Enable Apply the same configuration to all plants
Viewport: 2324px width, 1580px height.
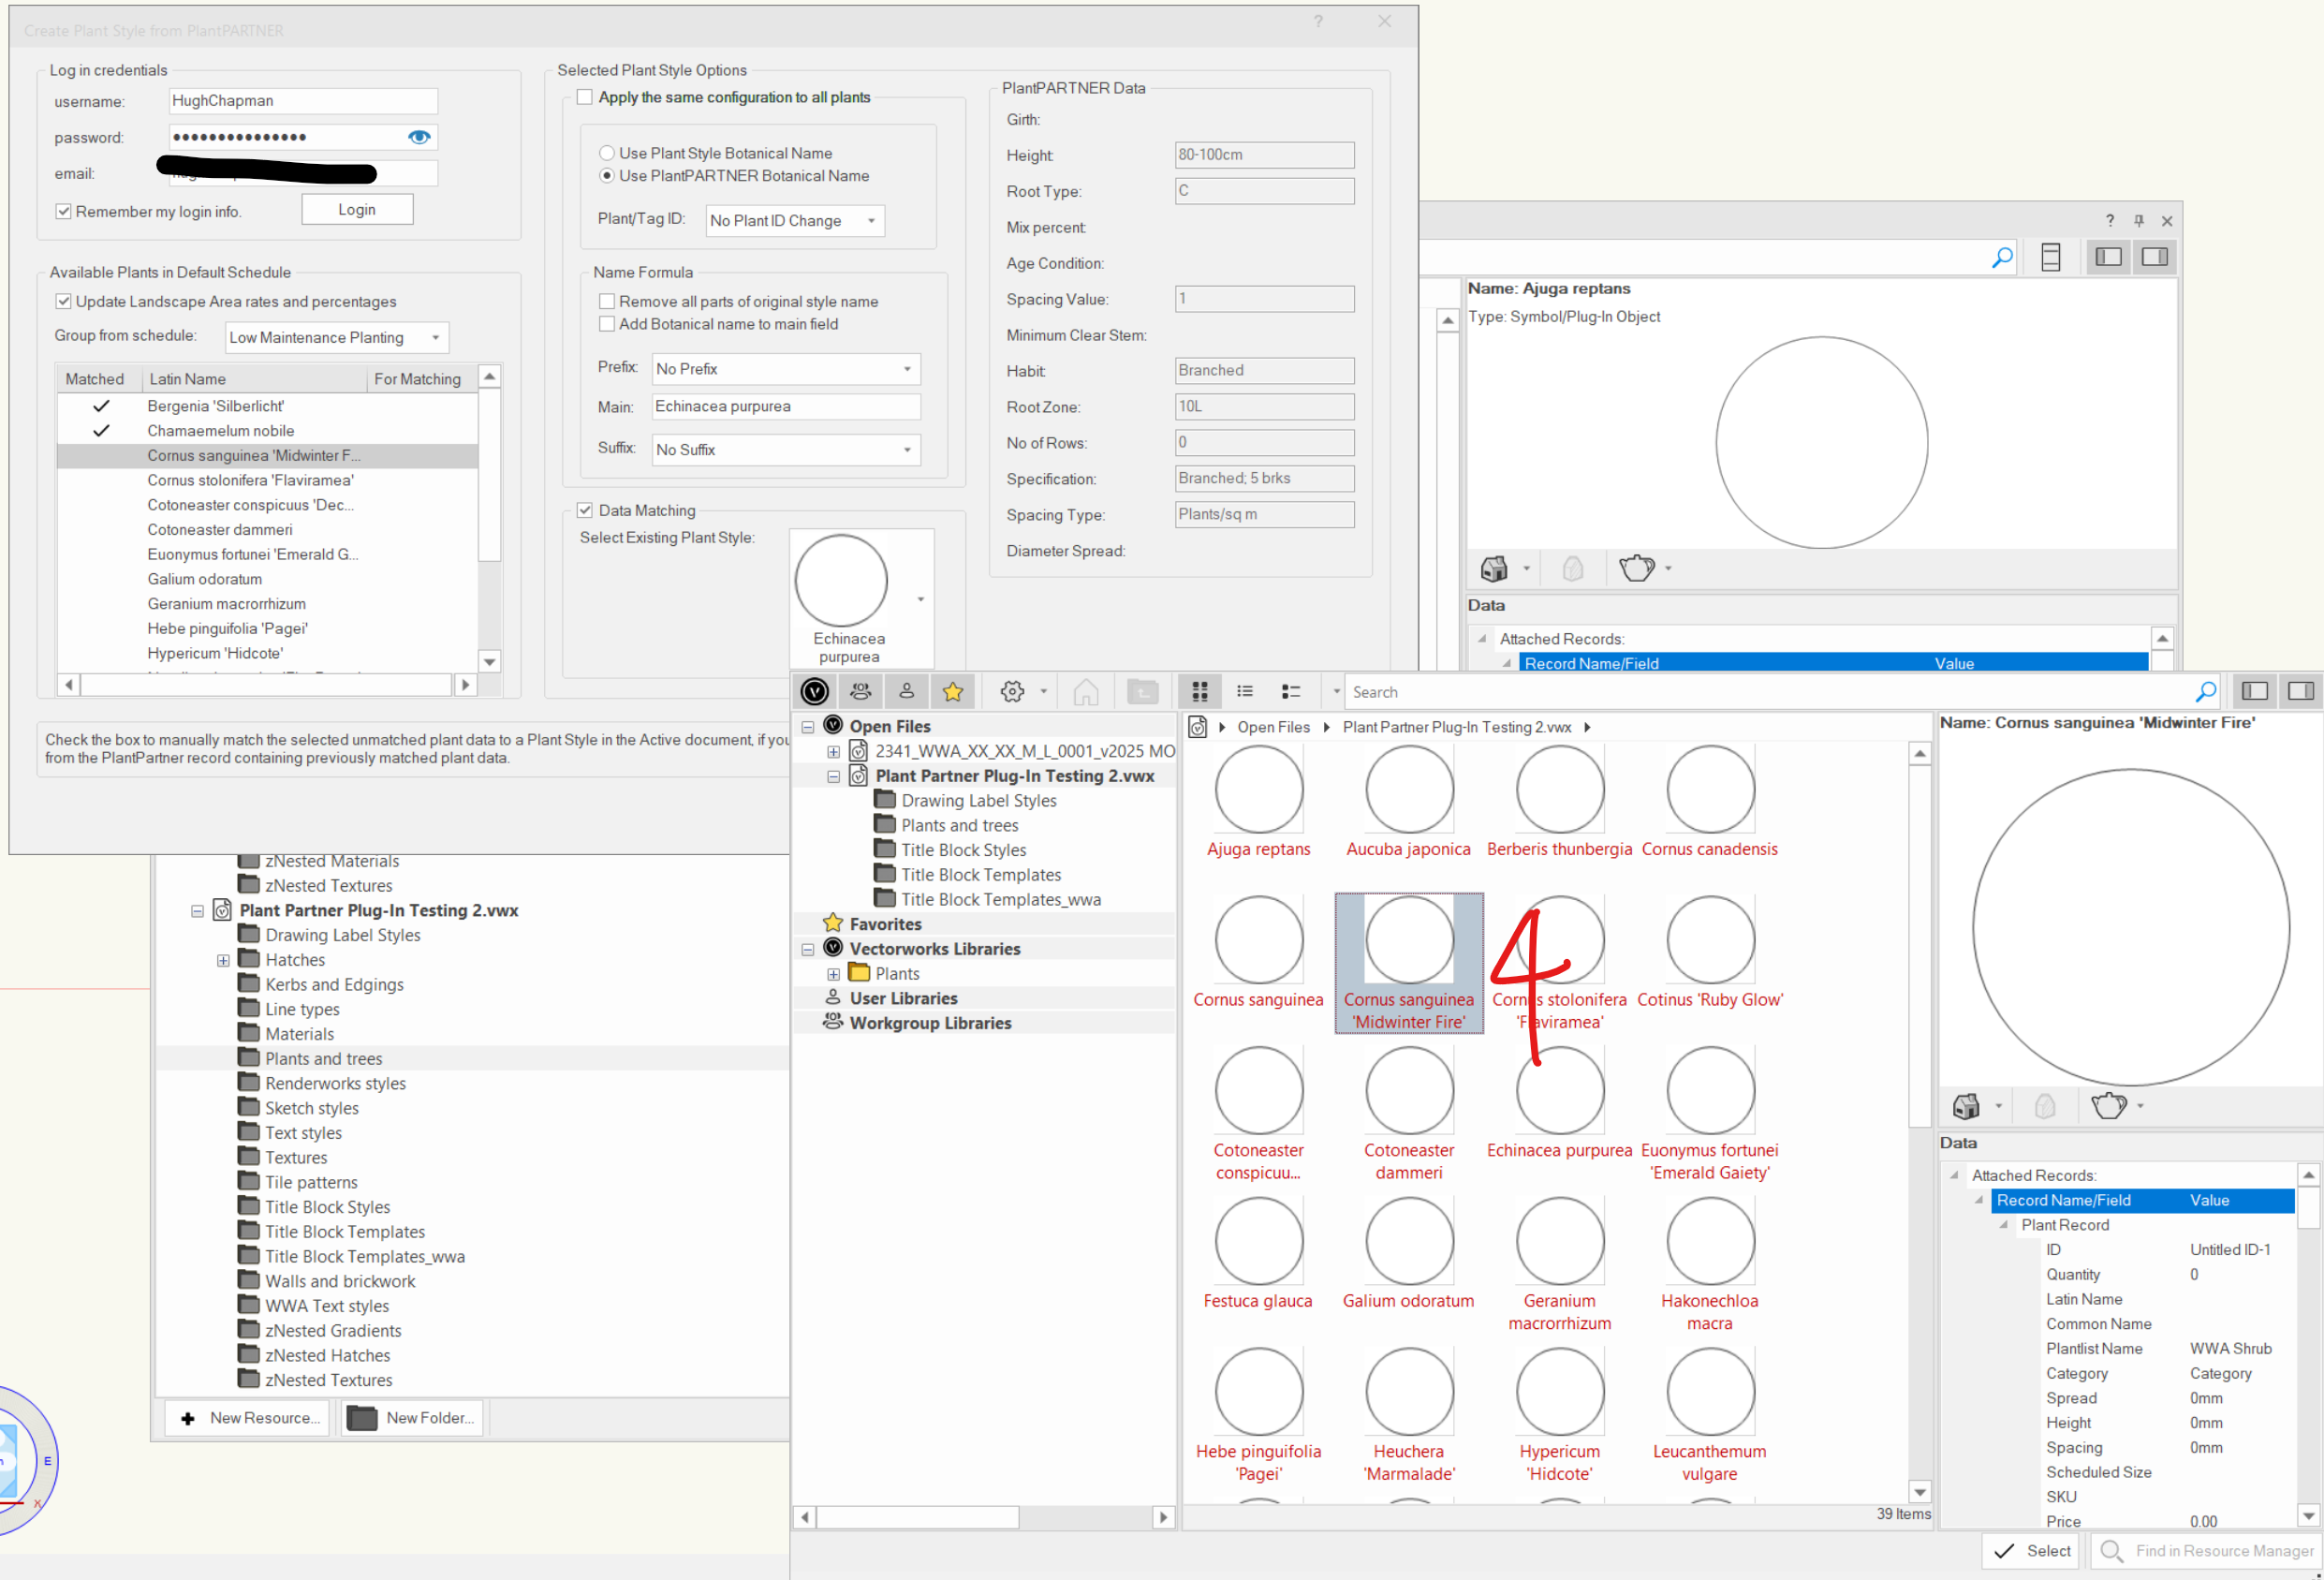tap(585, 97)
